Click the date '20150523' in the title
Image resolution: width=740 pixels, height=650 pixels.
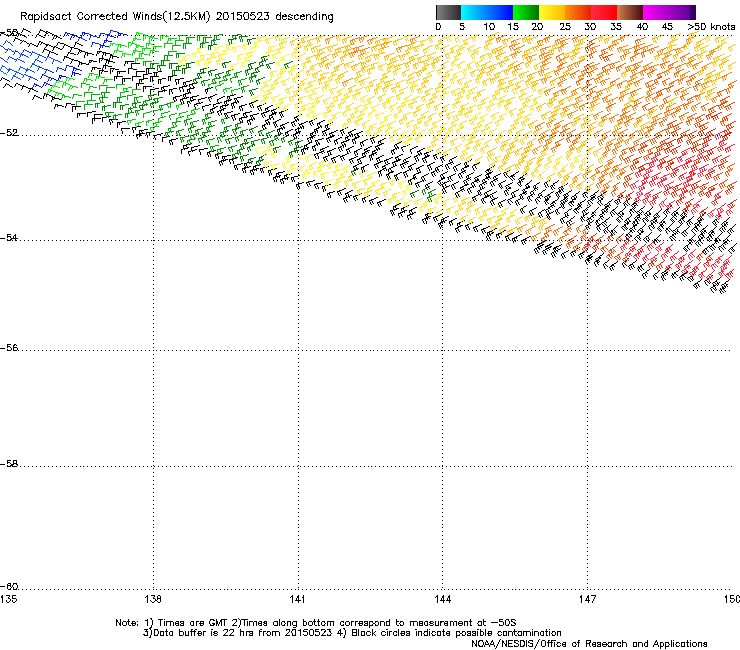(x=243, y=17)
